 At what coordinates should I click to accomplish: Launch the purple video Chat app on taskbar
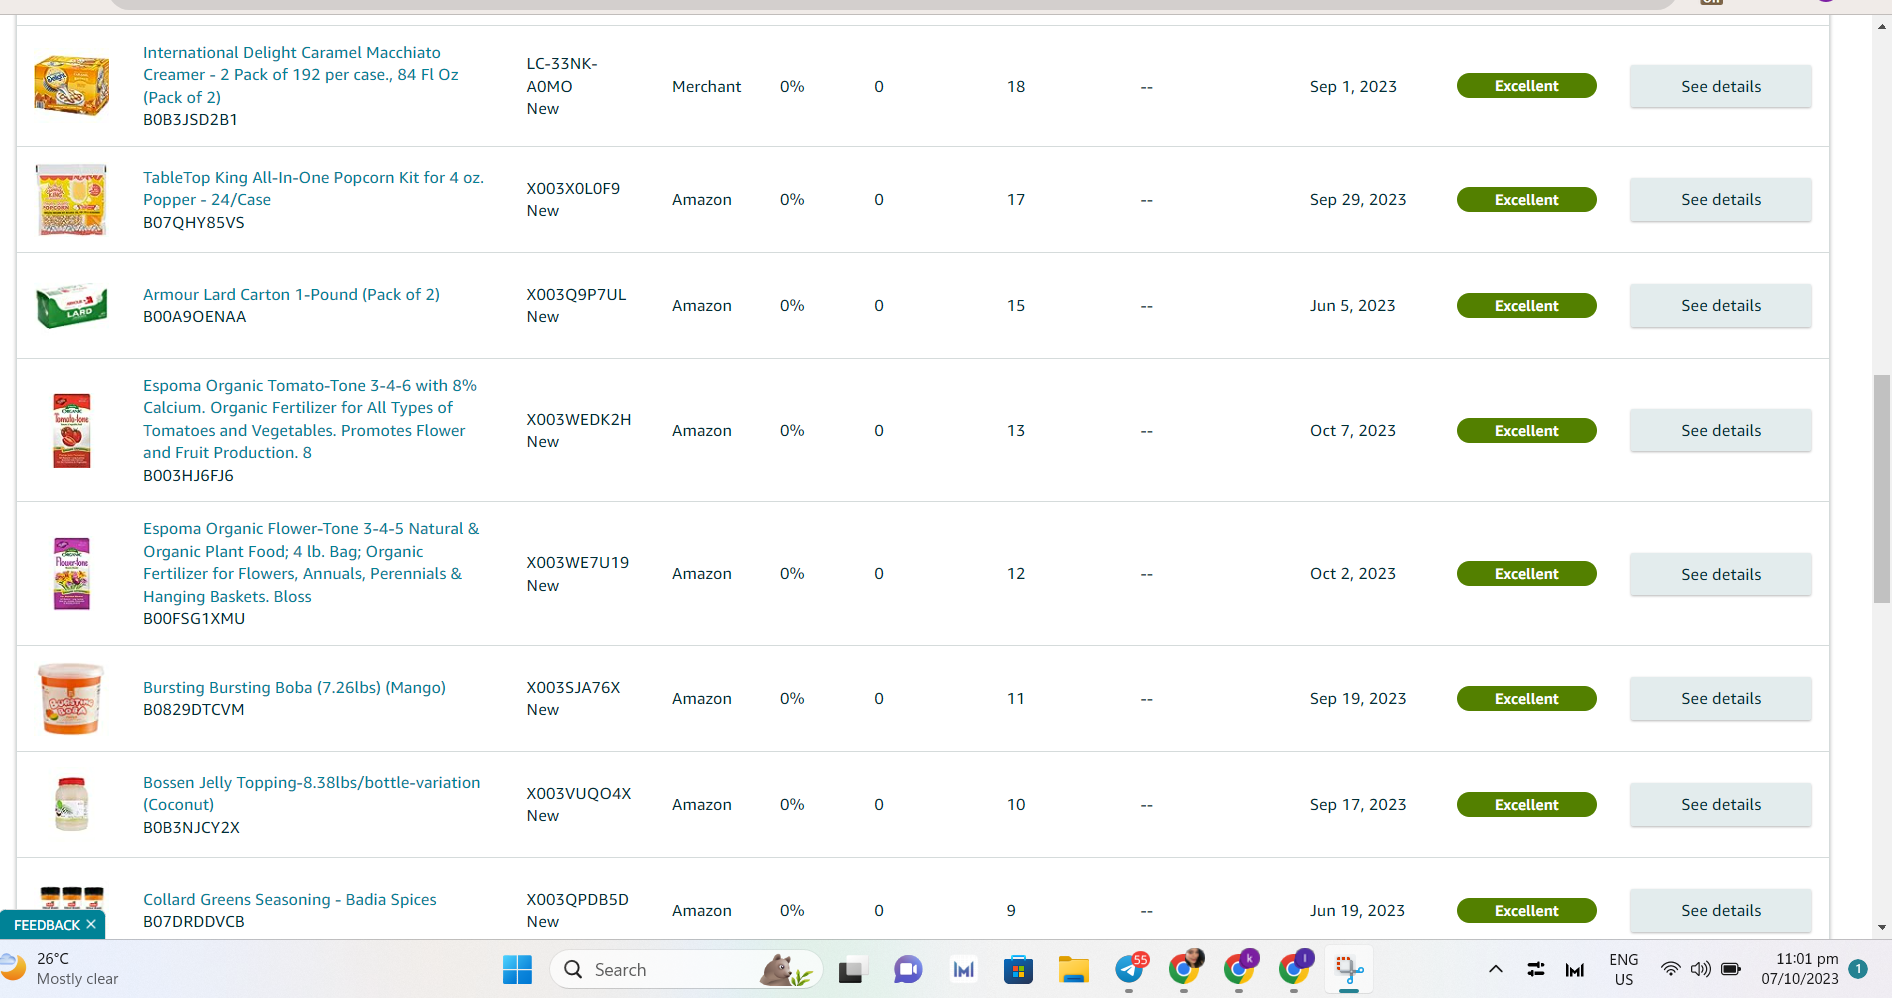tap(908, 969)
